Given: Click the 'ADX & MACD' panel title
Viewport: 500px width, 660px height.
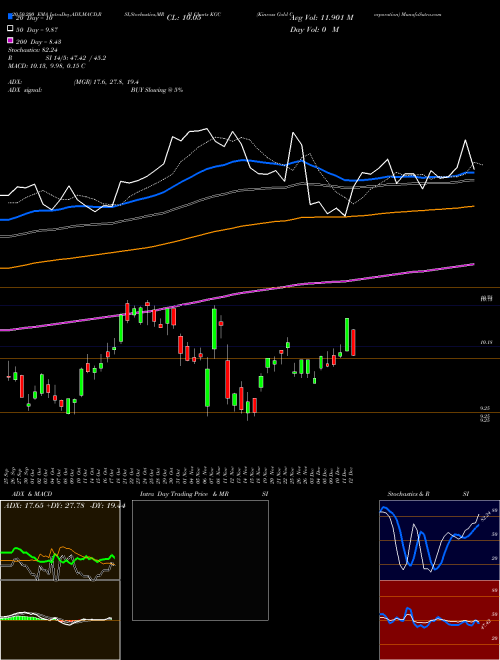Looking at the screenshot, I should (32, 494).
